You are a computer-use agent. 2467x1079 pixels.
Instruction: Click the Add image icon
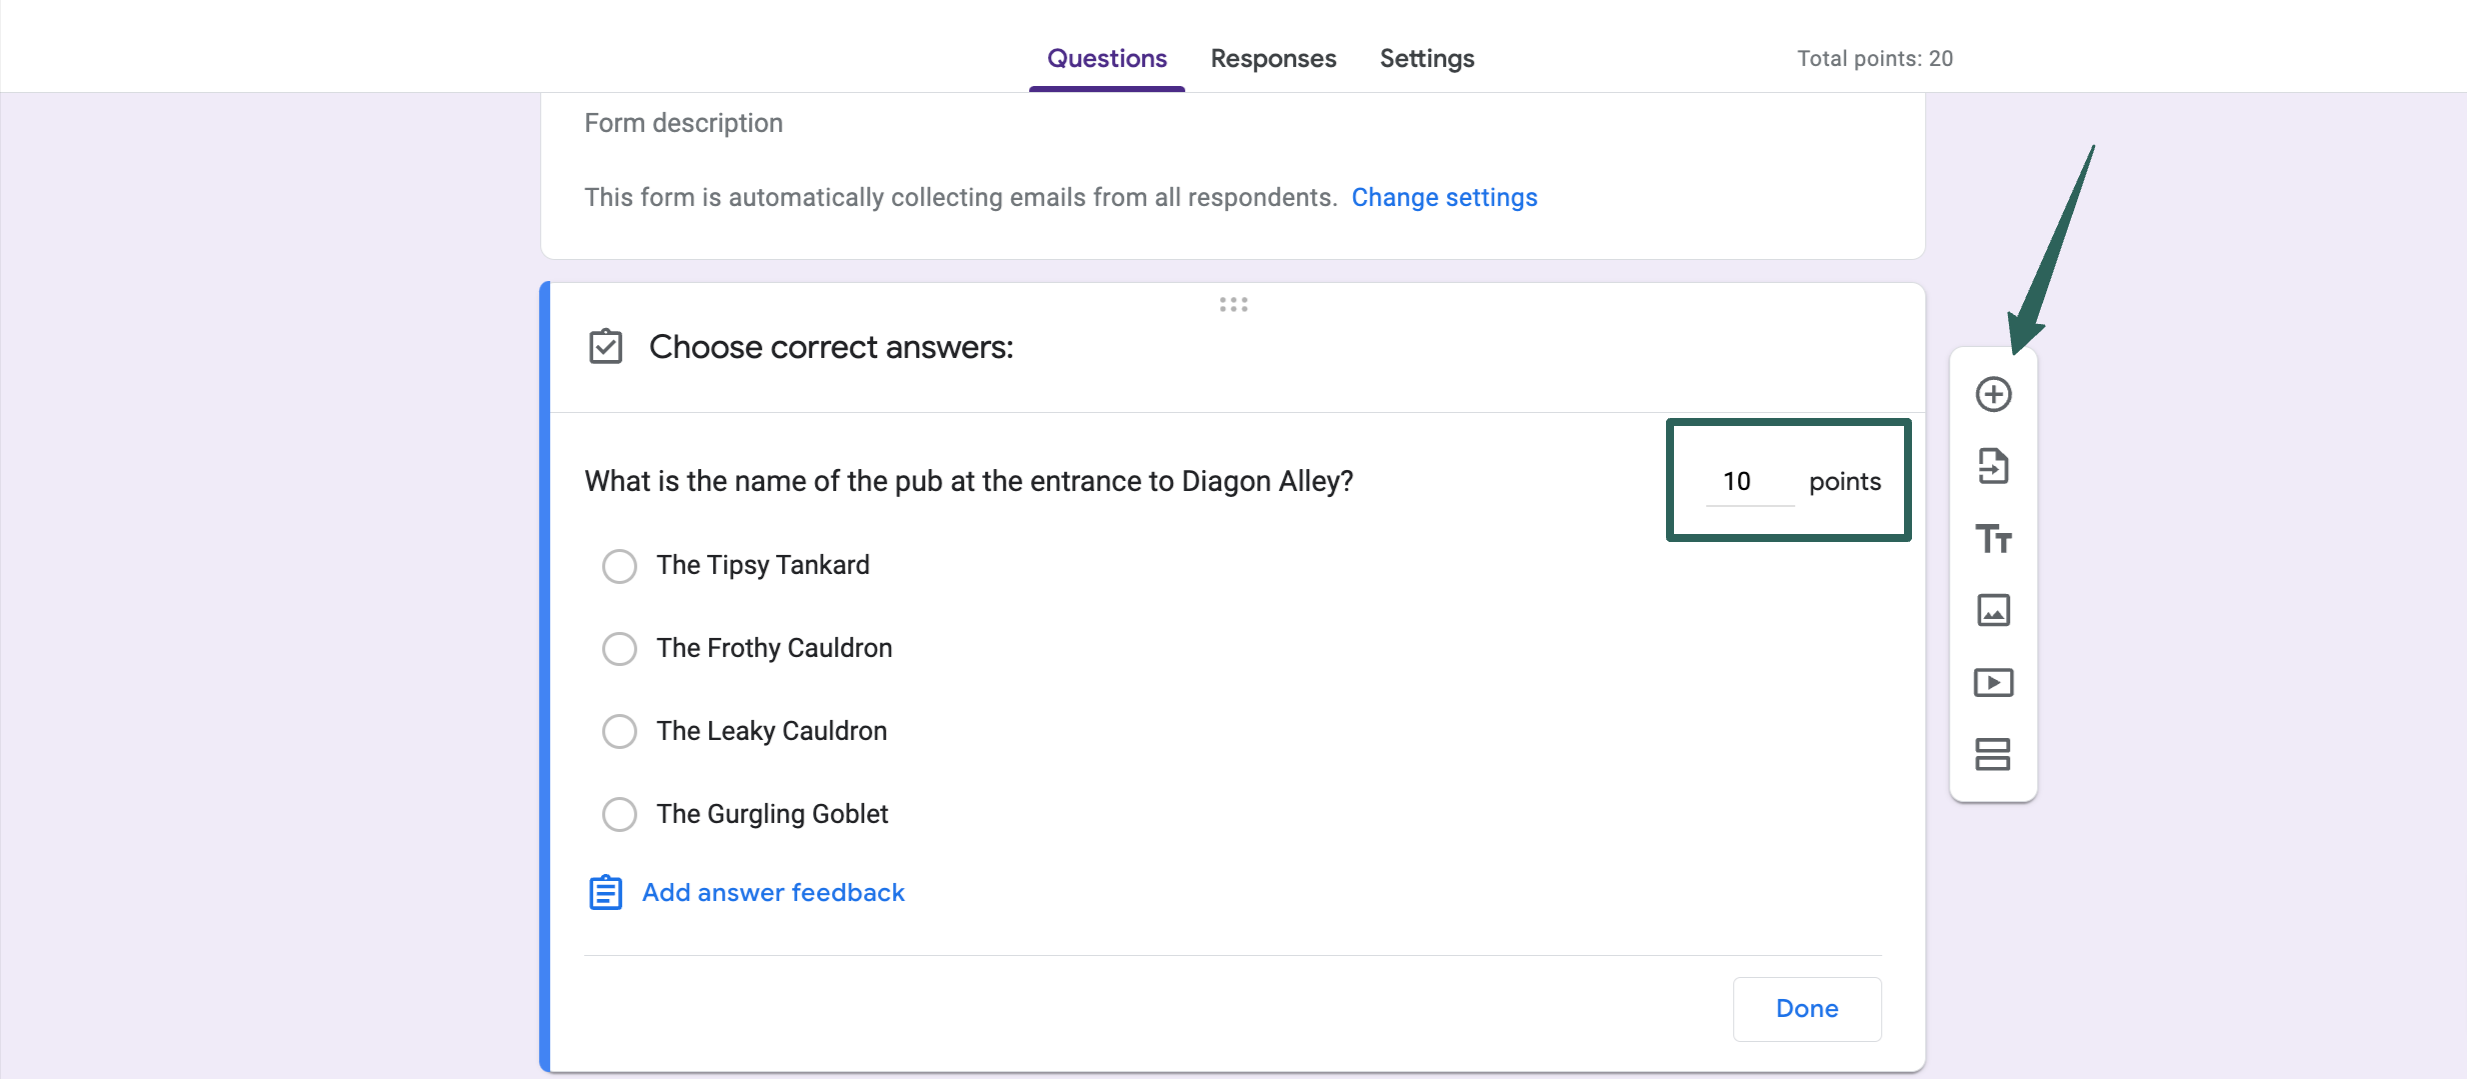coord(1993,610)
